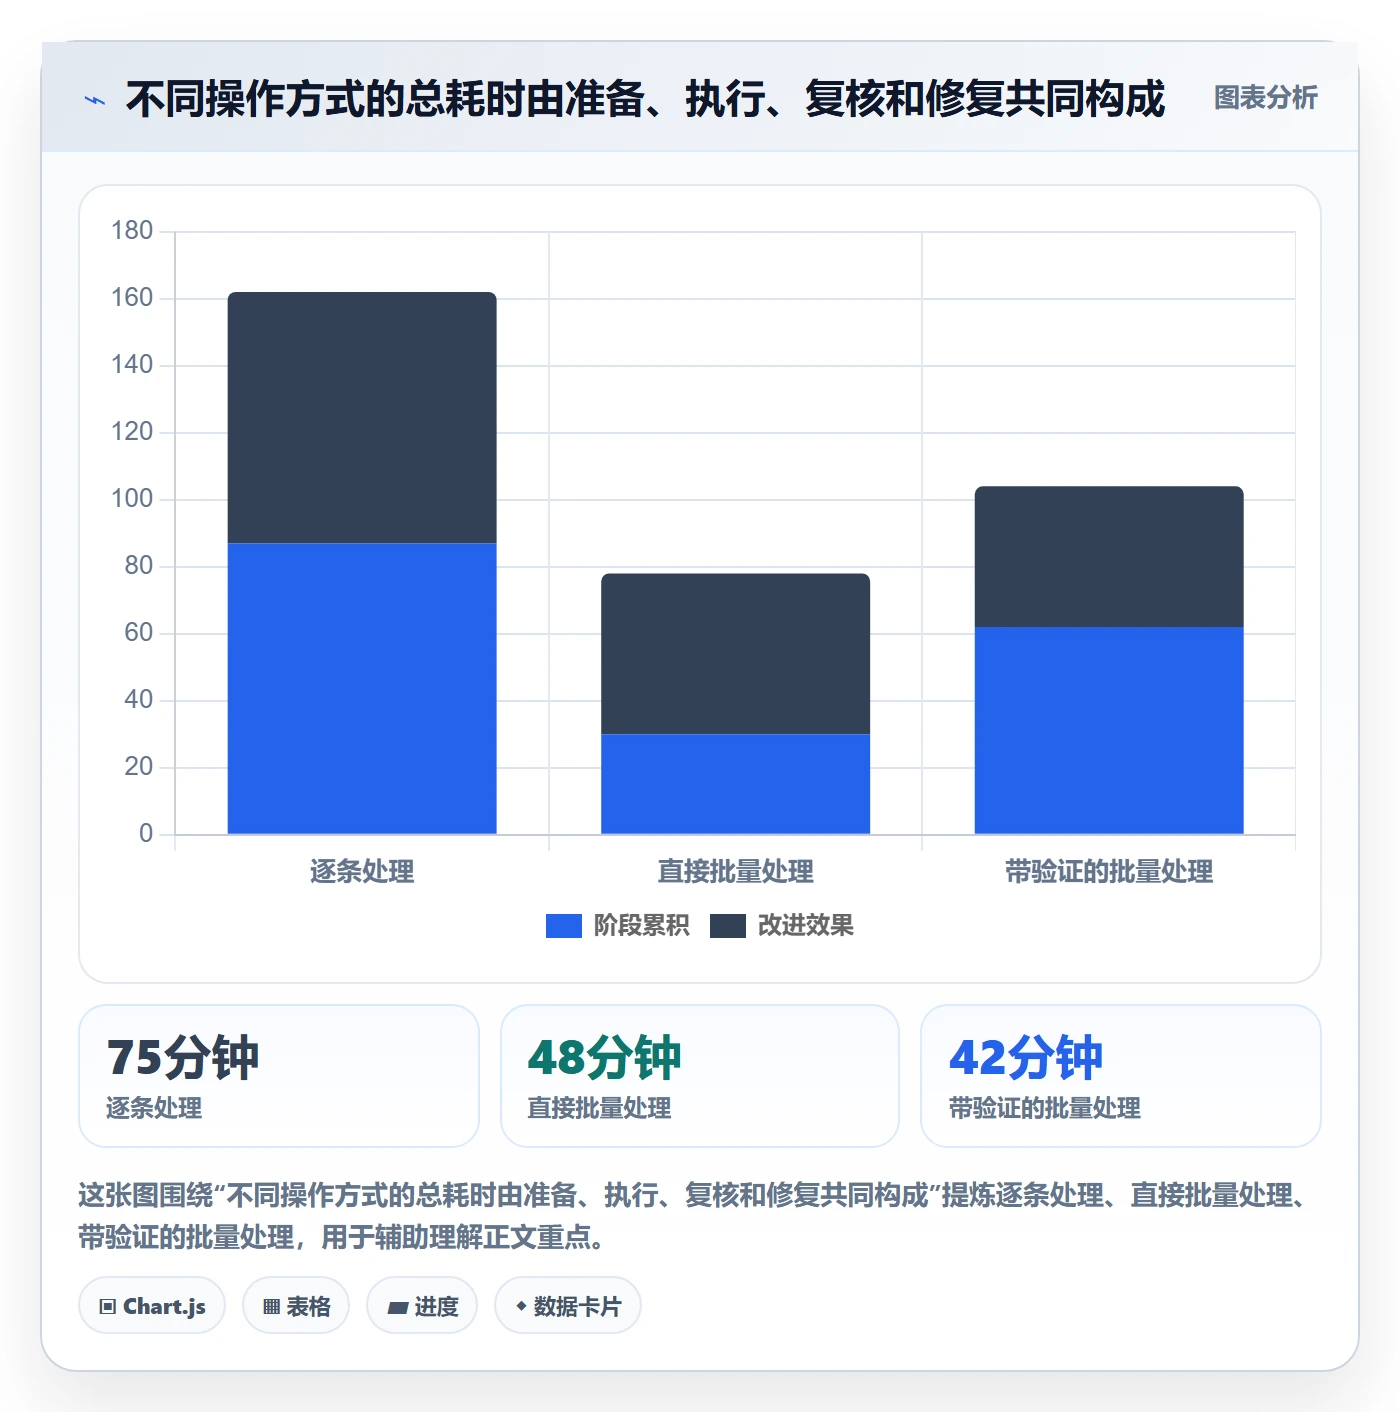Select the Chart.js tag chip
The height and width of the screenshot is (1412, 1400).
pos(152,1306)
